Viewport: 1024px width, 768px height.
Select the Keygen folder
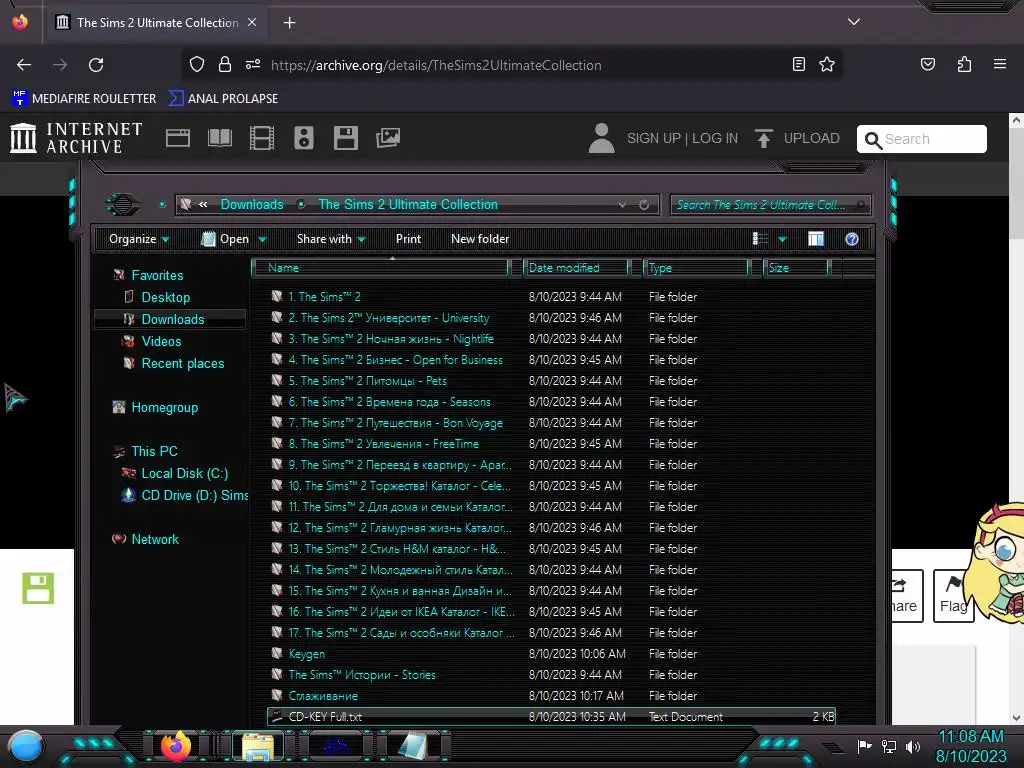tap(307, 654)
